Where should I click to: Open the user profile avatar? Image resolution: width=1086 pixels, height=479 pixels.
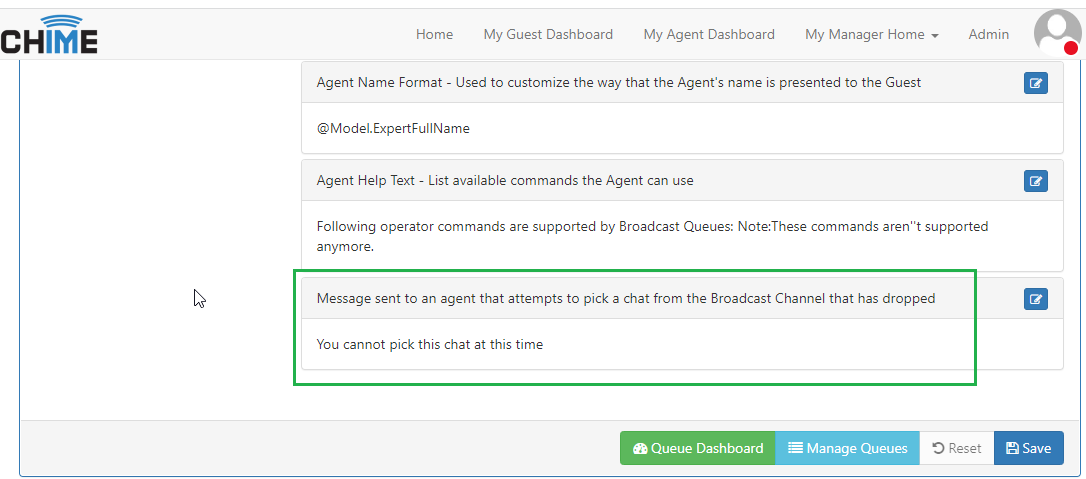tap(1057, 33)
